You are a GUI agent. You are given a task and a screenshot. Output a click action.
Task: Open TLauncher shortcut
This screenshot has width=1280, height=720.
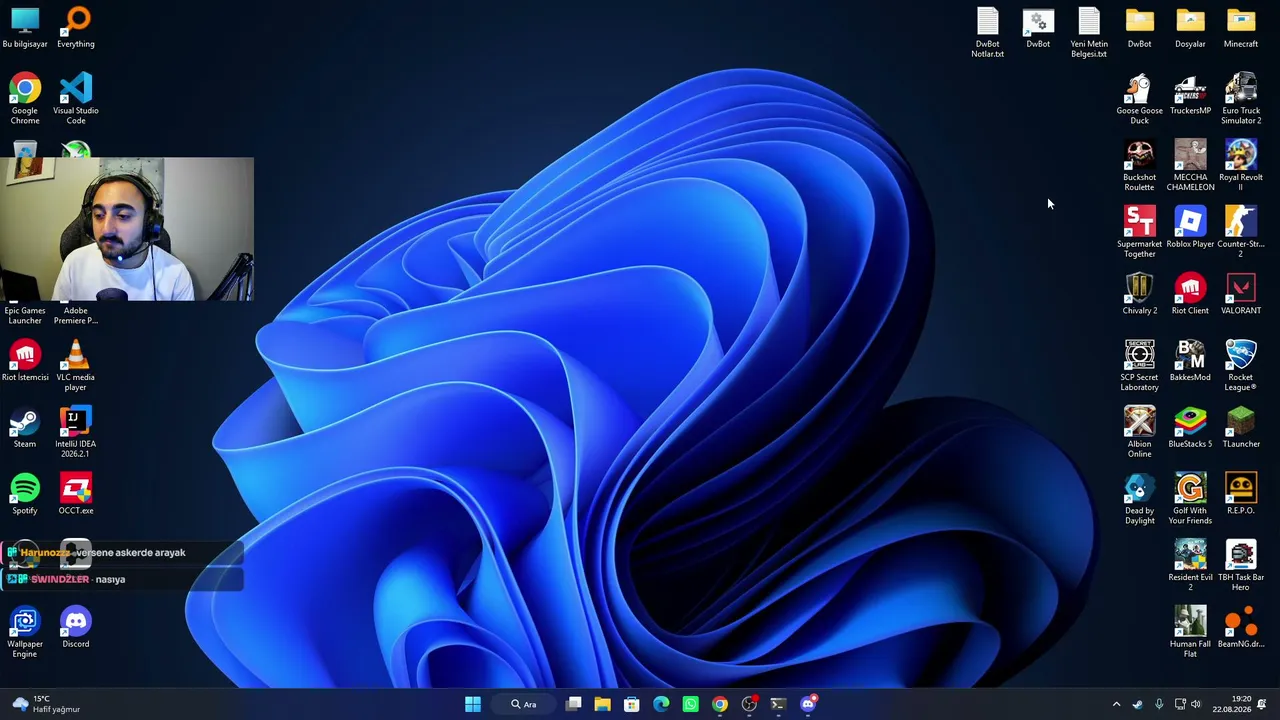coord(1241,427)
